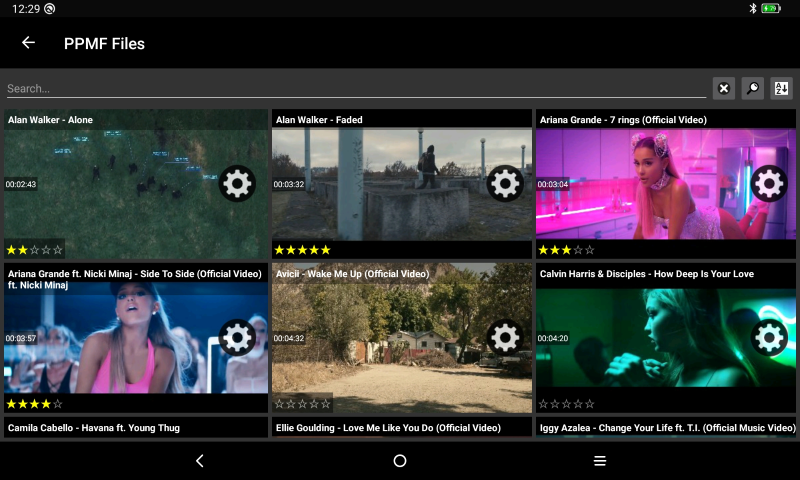The height and width of the screenshot is (480, 800).
Task: Clear the search with the X icon
Action: pos(723,88)
